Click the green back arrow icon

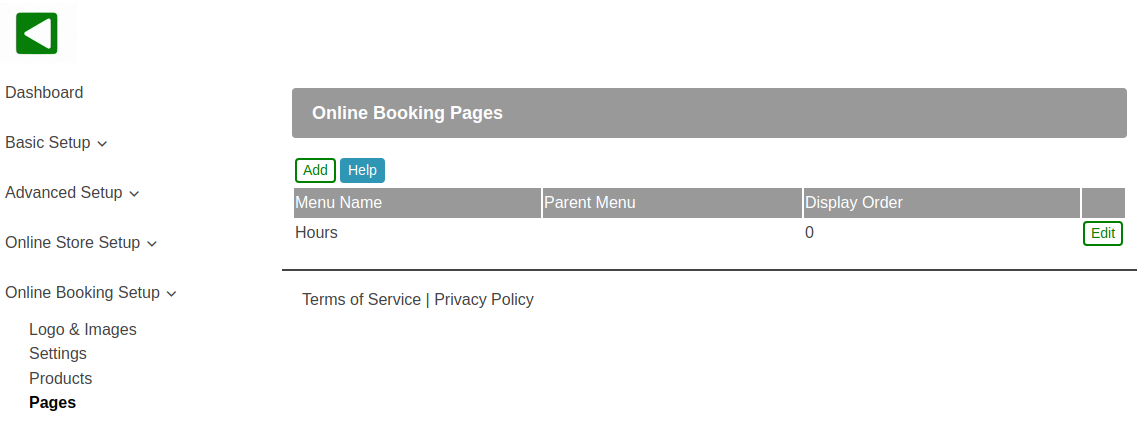[x=37, y=34]
